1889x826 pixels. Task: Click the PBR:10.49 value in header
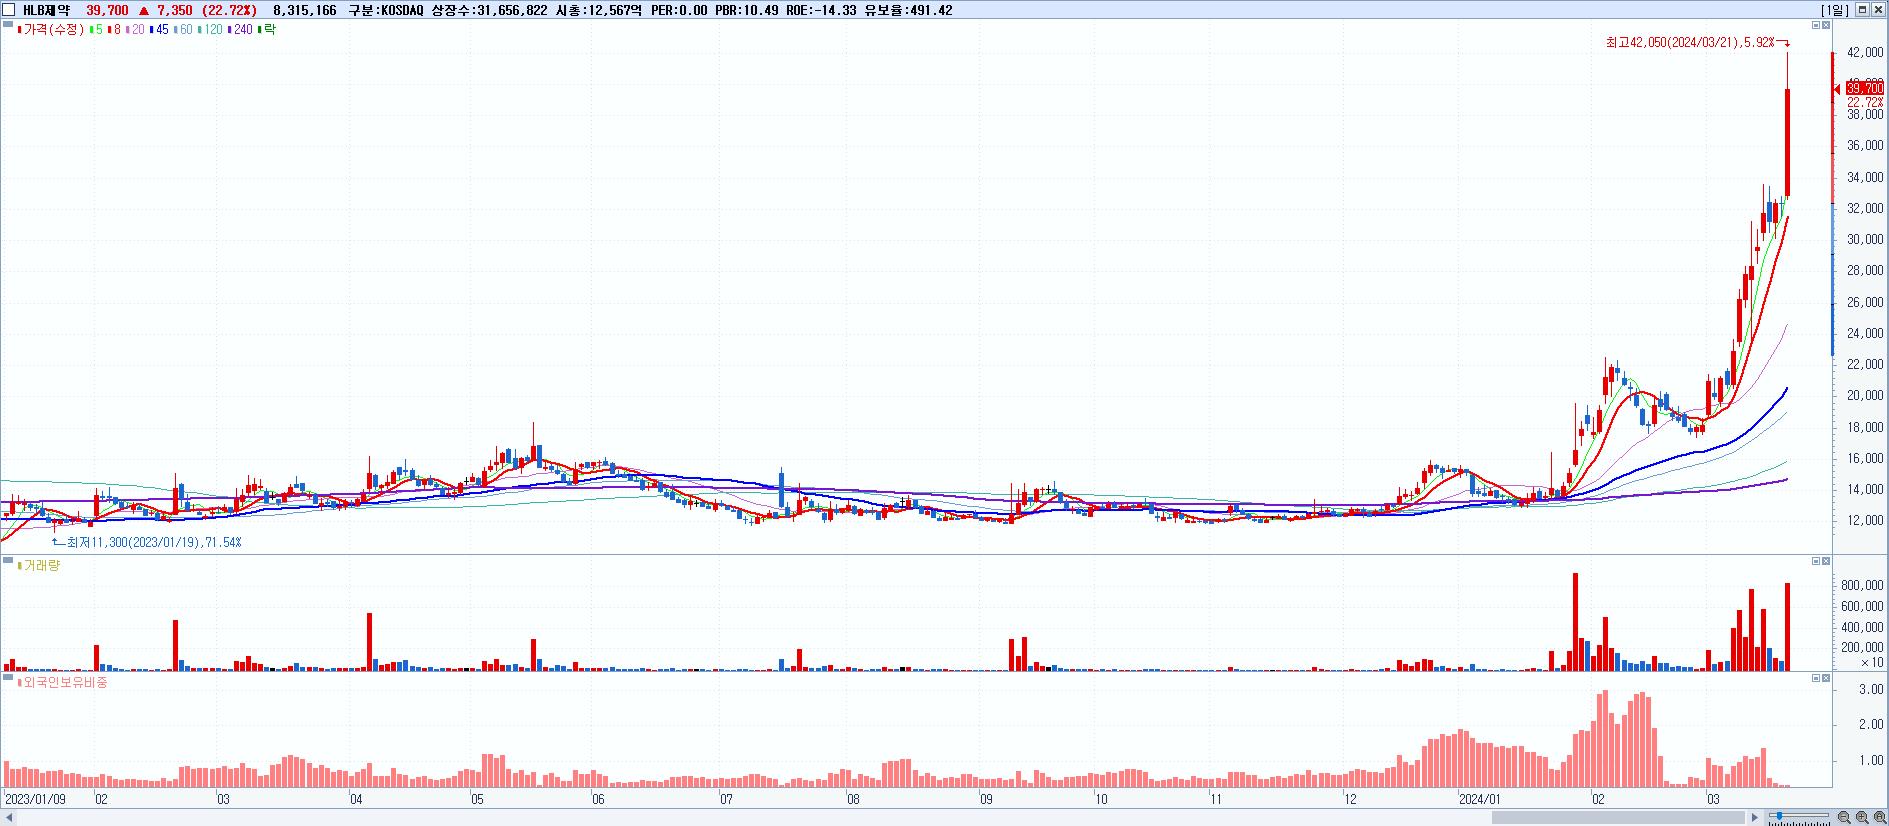click(x=746, y=10)
